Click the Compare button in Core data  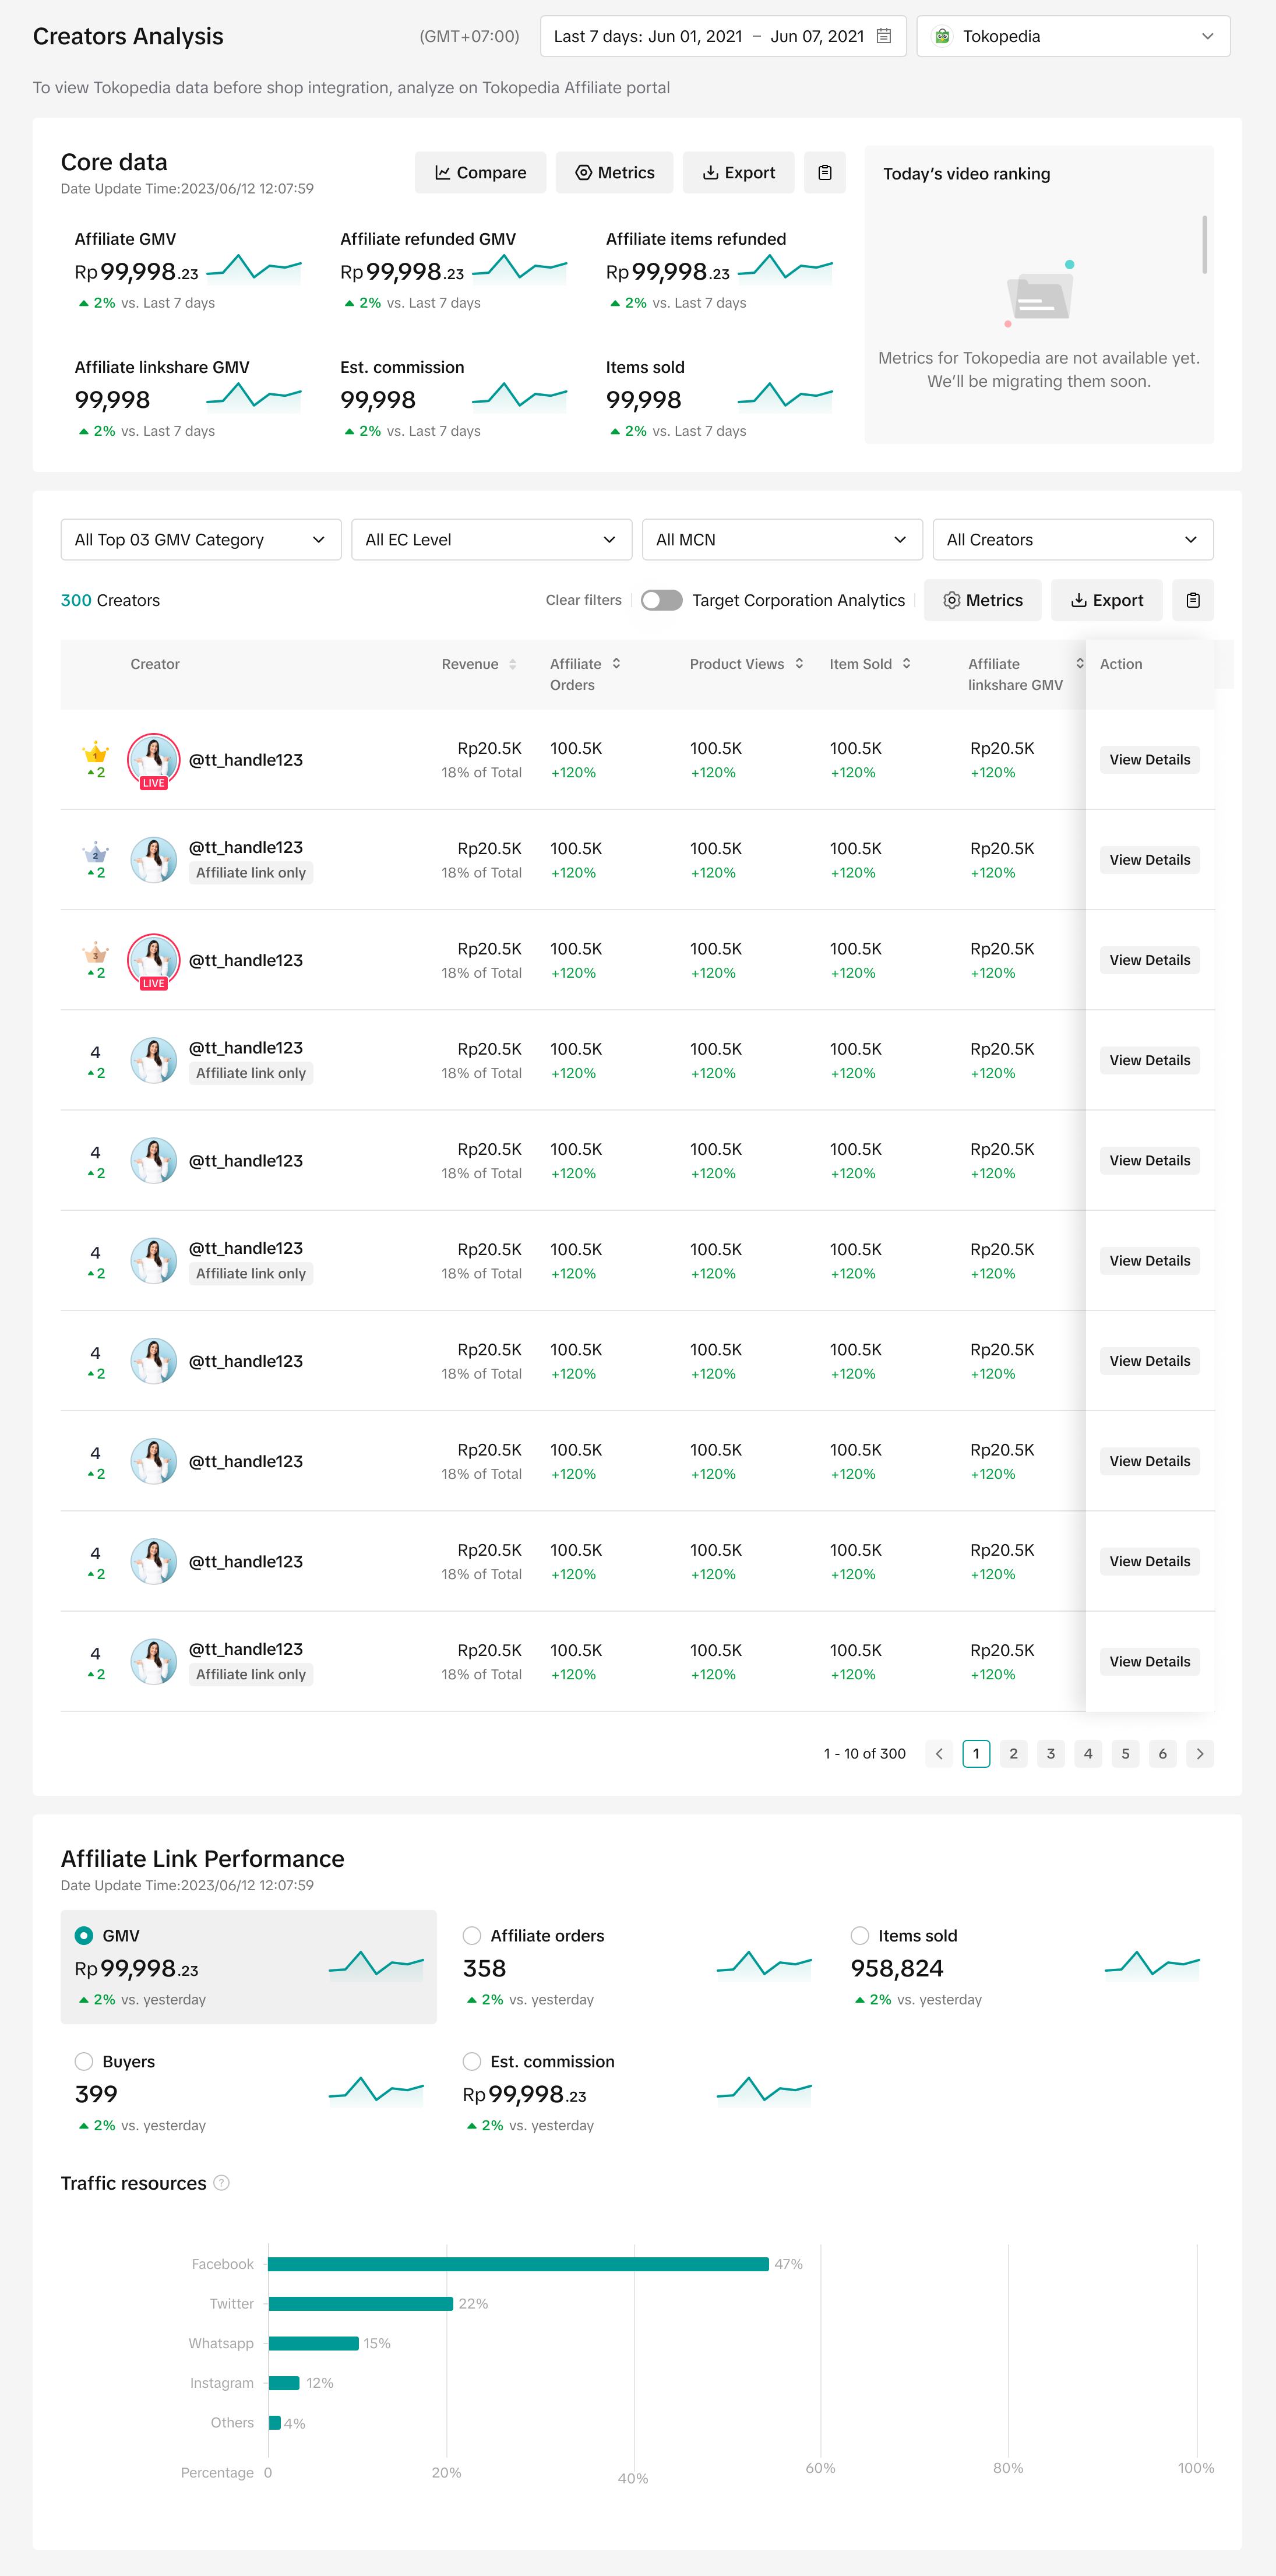click(x=480, y=173)
